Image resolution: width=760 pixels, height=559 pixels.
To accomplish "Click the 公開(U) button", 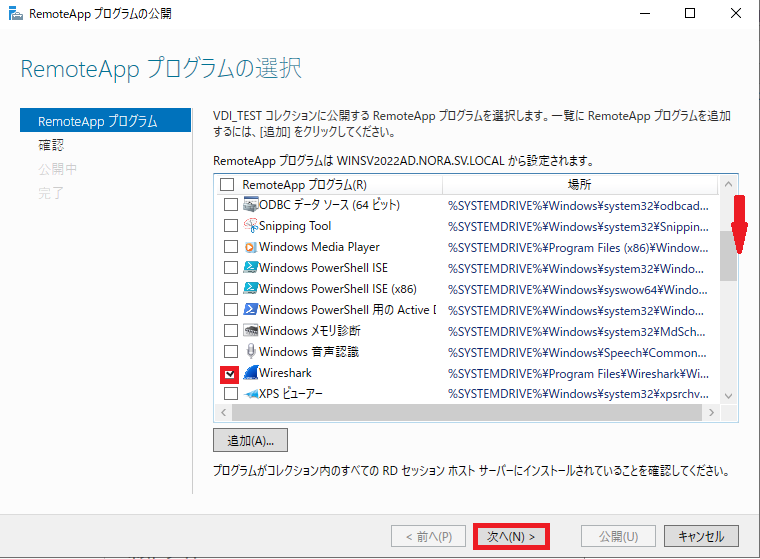I will 618,537.
